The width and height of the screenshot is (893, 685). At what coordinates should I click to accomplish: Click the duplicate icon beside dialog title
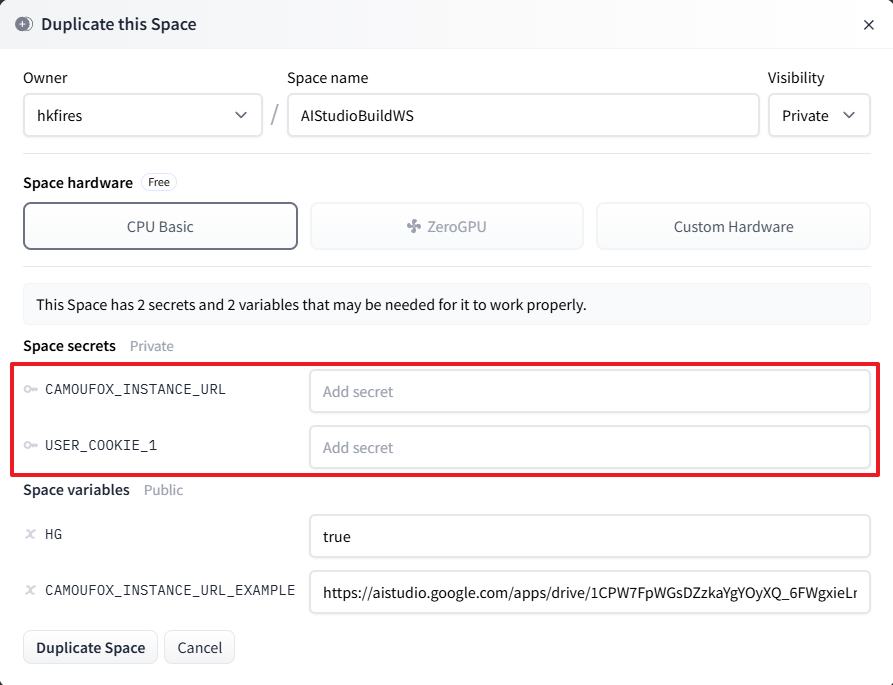(x=24, y=24)
